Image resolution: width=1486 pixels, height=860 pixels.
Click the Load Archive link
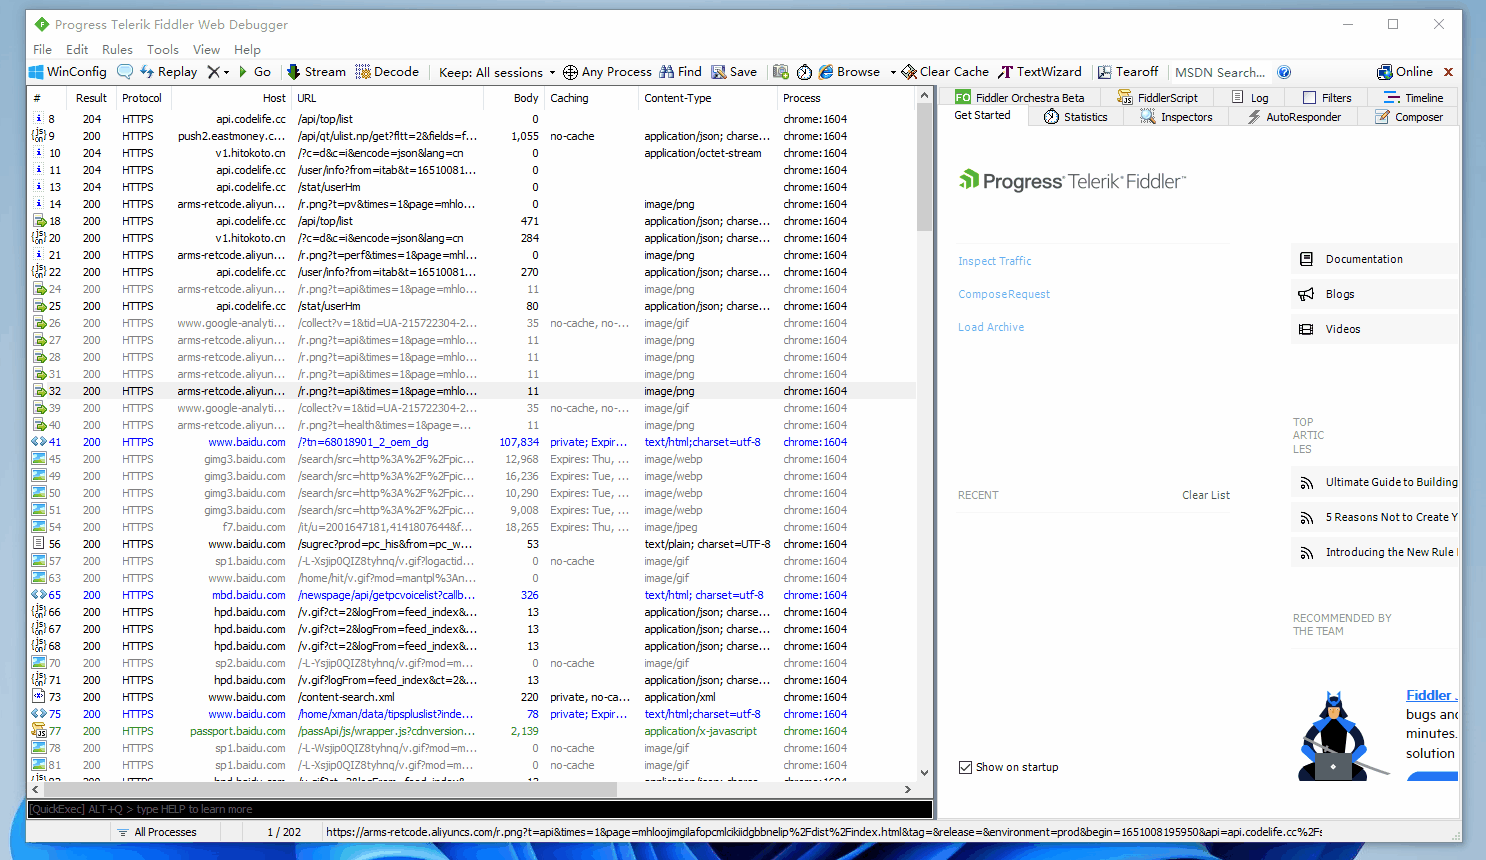991,327
